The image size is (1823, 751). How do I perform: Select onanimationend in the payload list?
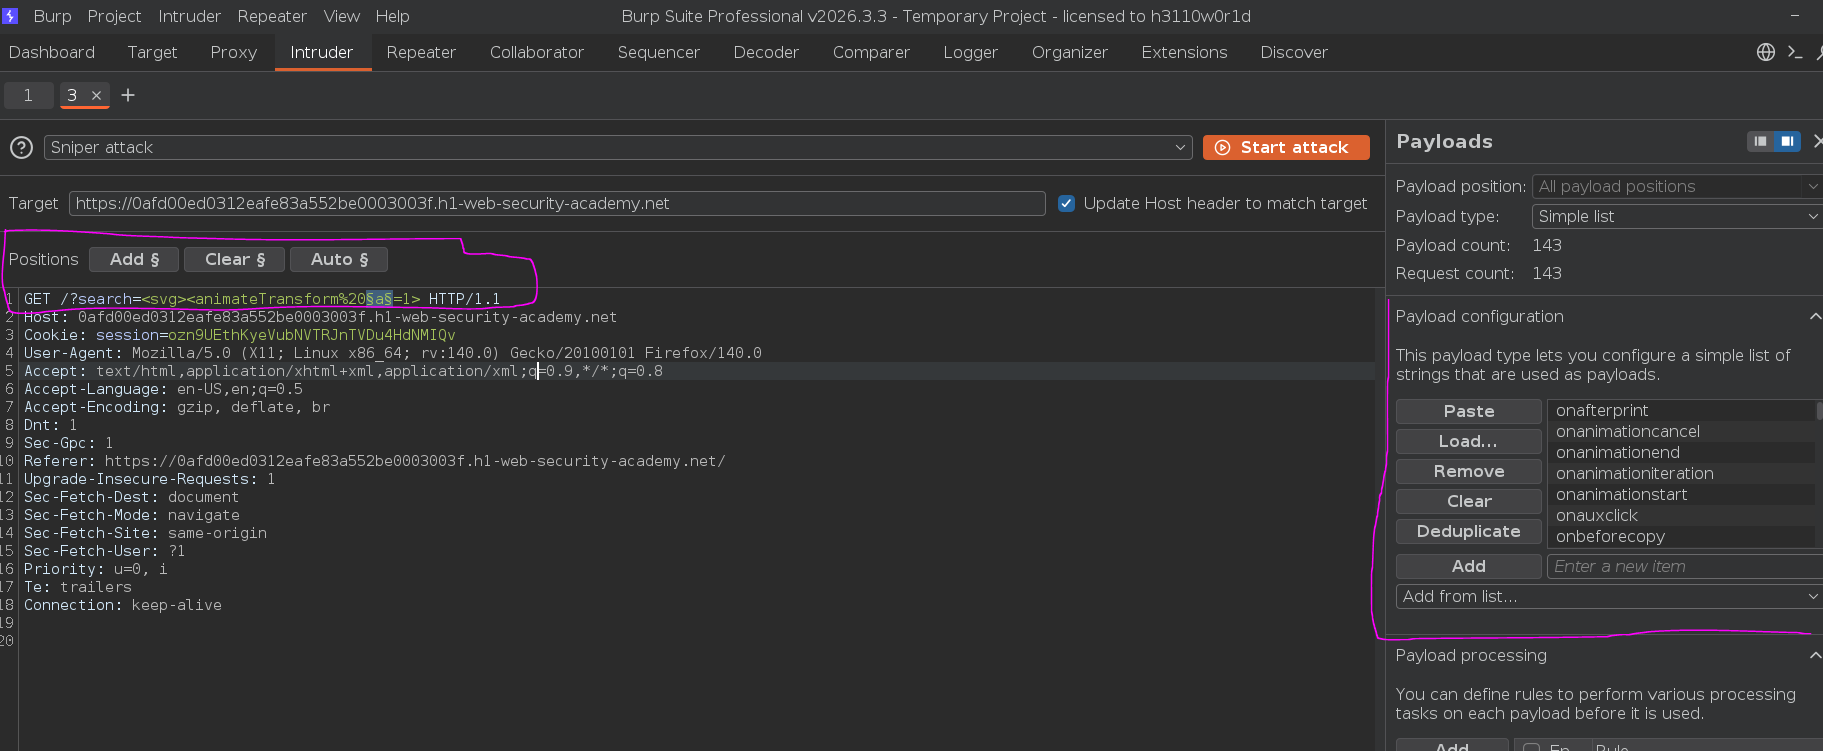(1681, 452)
